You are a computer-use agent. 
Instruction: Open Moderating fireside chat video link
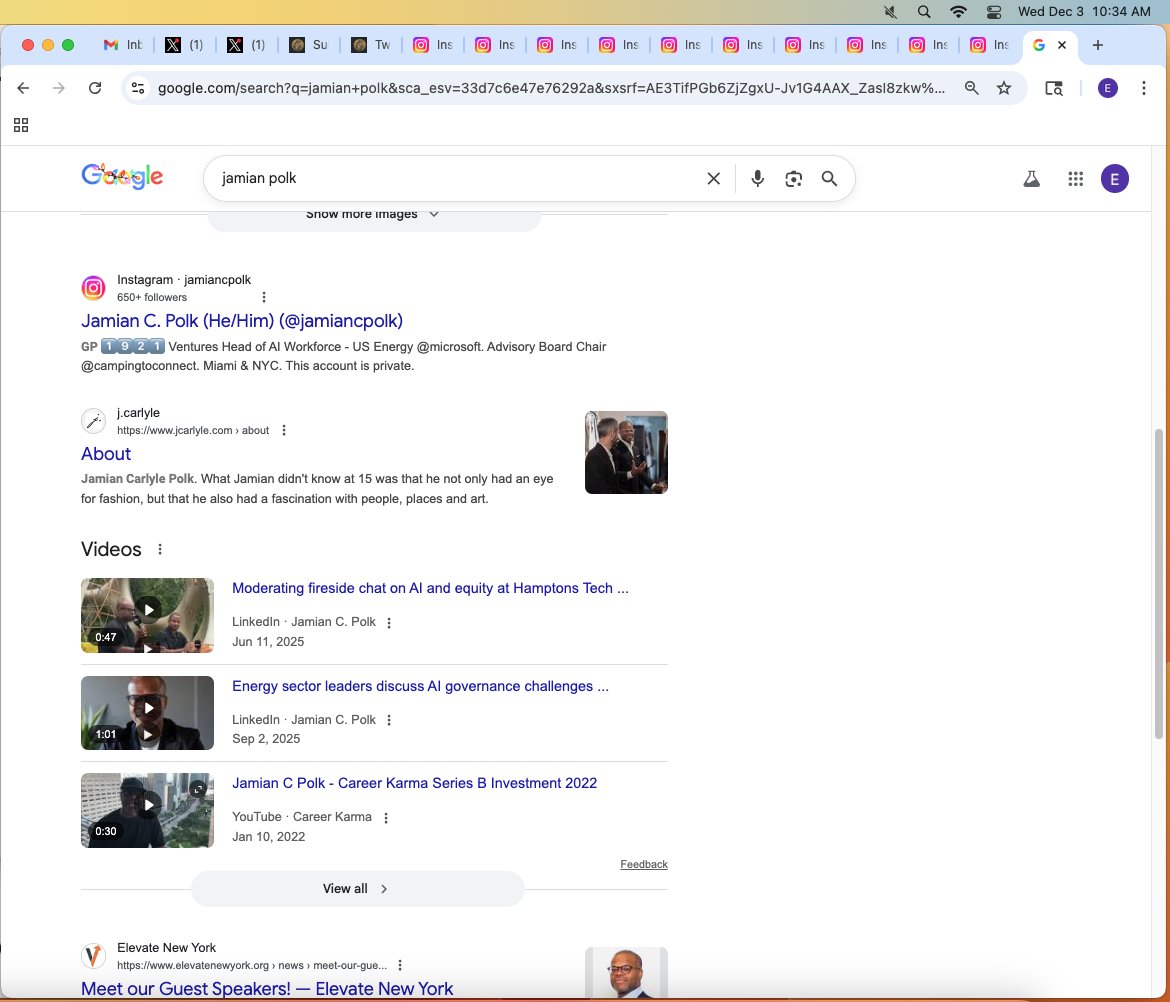coord(431,588)
